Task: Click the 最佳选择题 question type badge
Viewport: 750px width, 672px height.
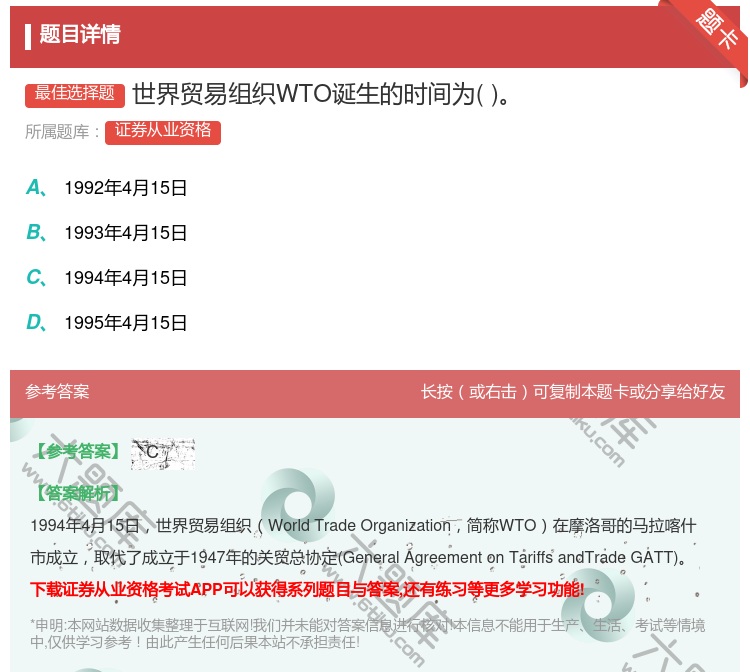Action: pyautogui.click(x=75, y=94)
